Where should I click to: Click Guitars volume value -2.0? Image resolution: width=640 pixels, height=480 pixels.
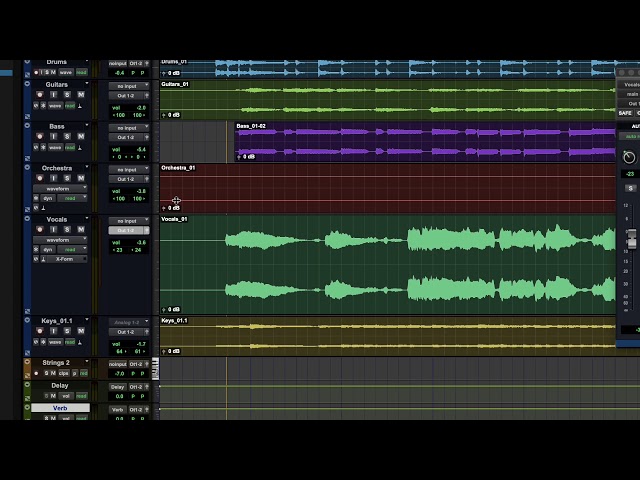pyautogui.click(x=141, y=108)
